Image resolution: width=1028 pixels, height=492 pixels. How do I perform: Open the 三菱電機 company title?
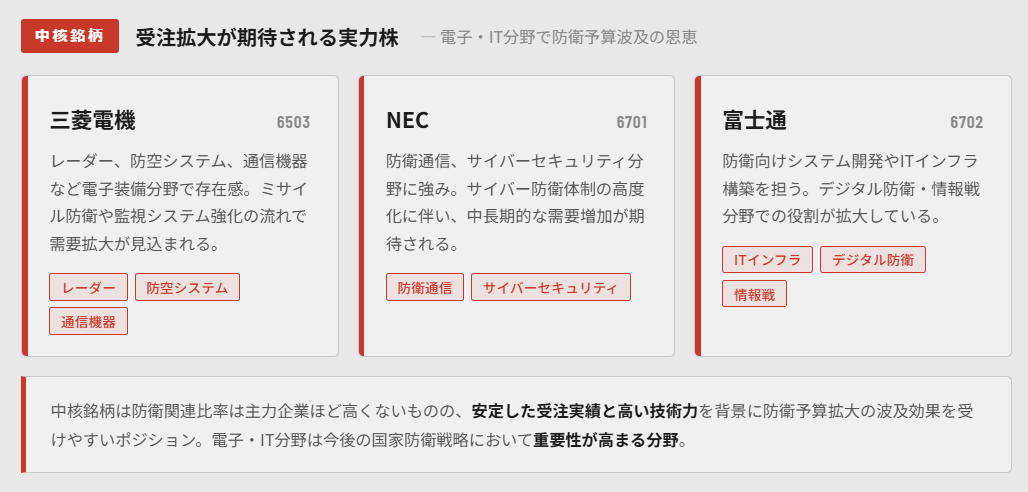(93, 121)
